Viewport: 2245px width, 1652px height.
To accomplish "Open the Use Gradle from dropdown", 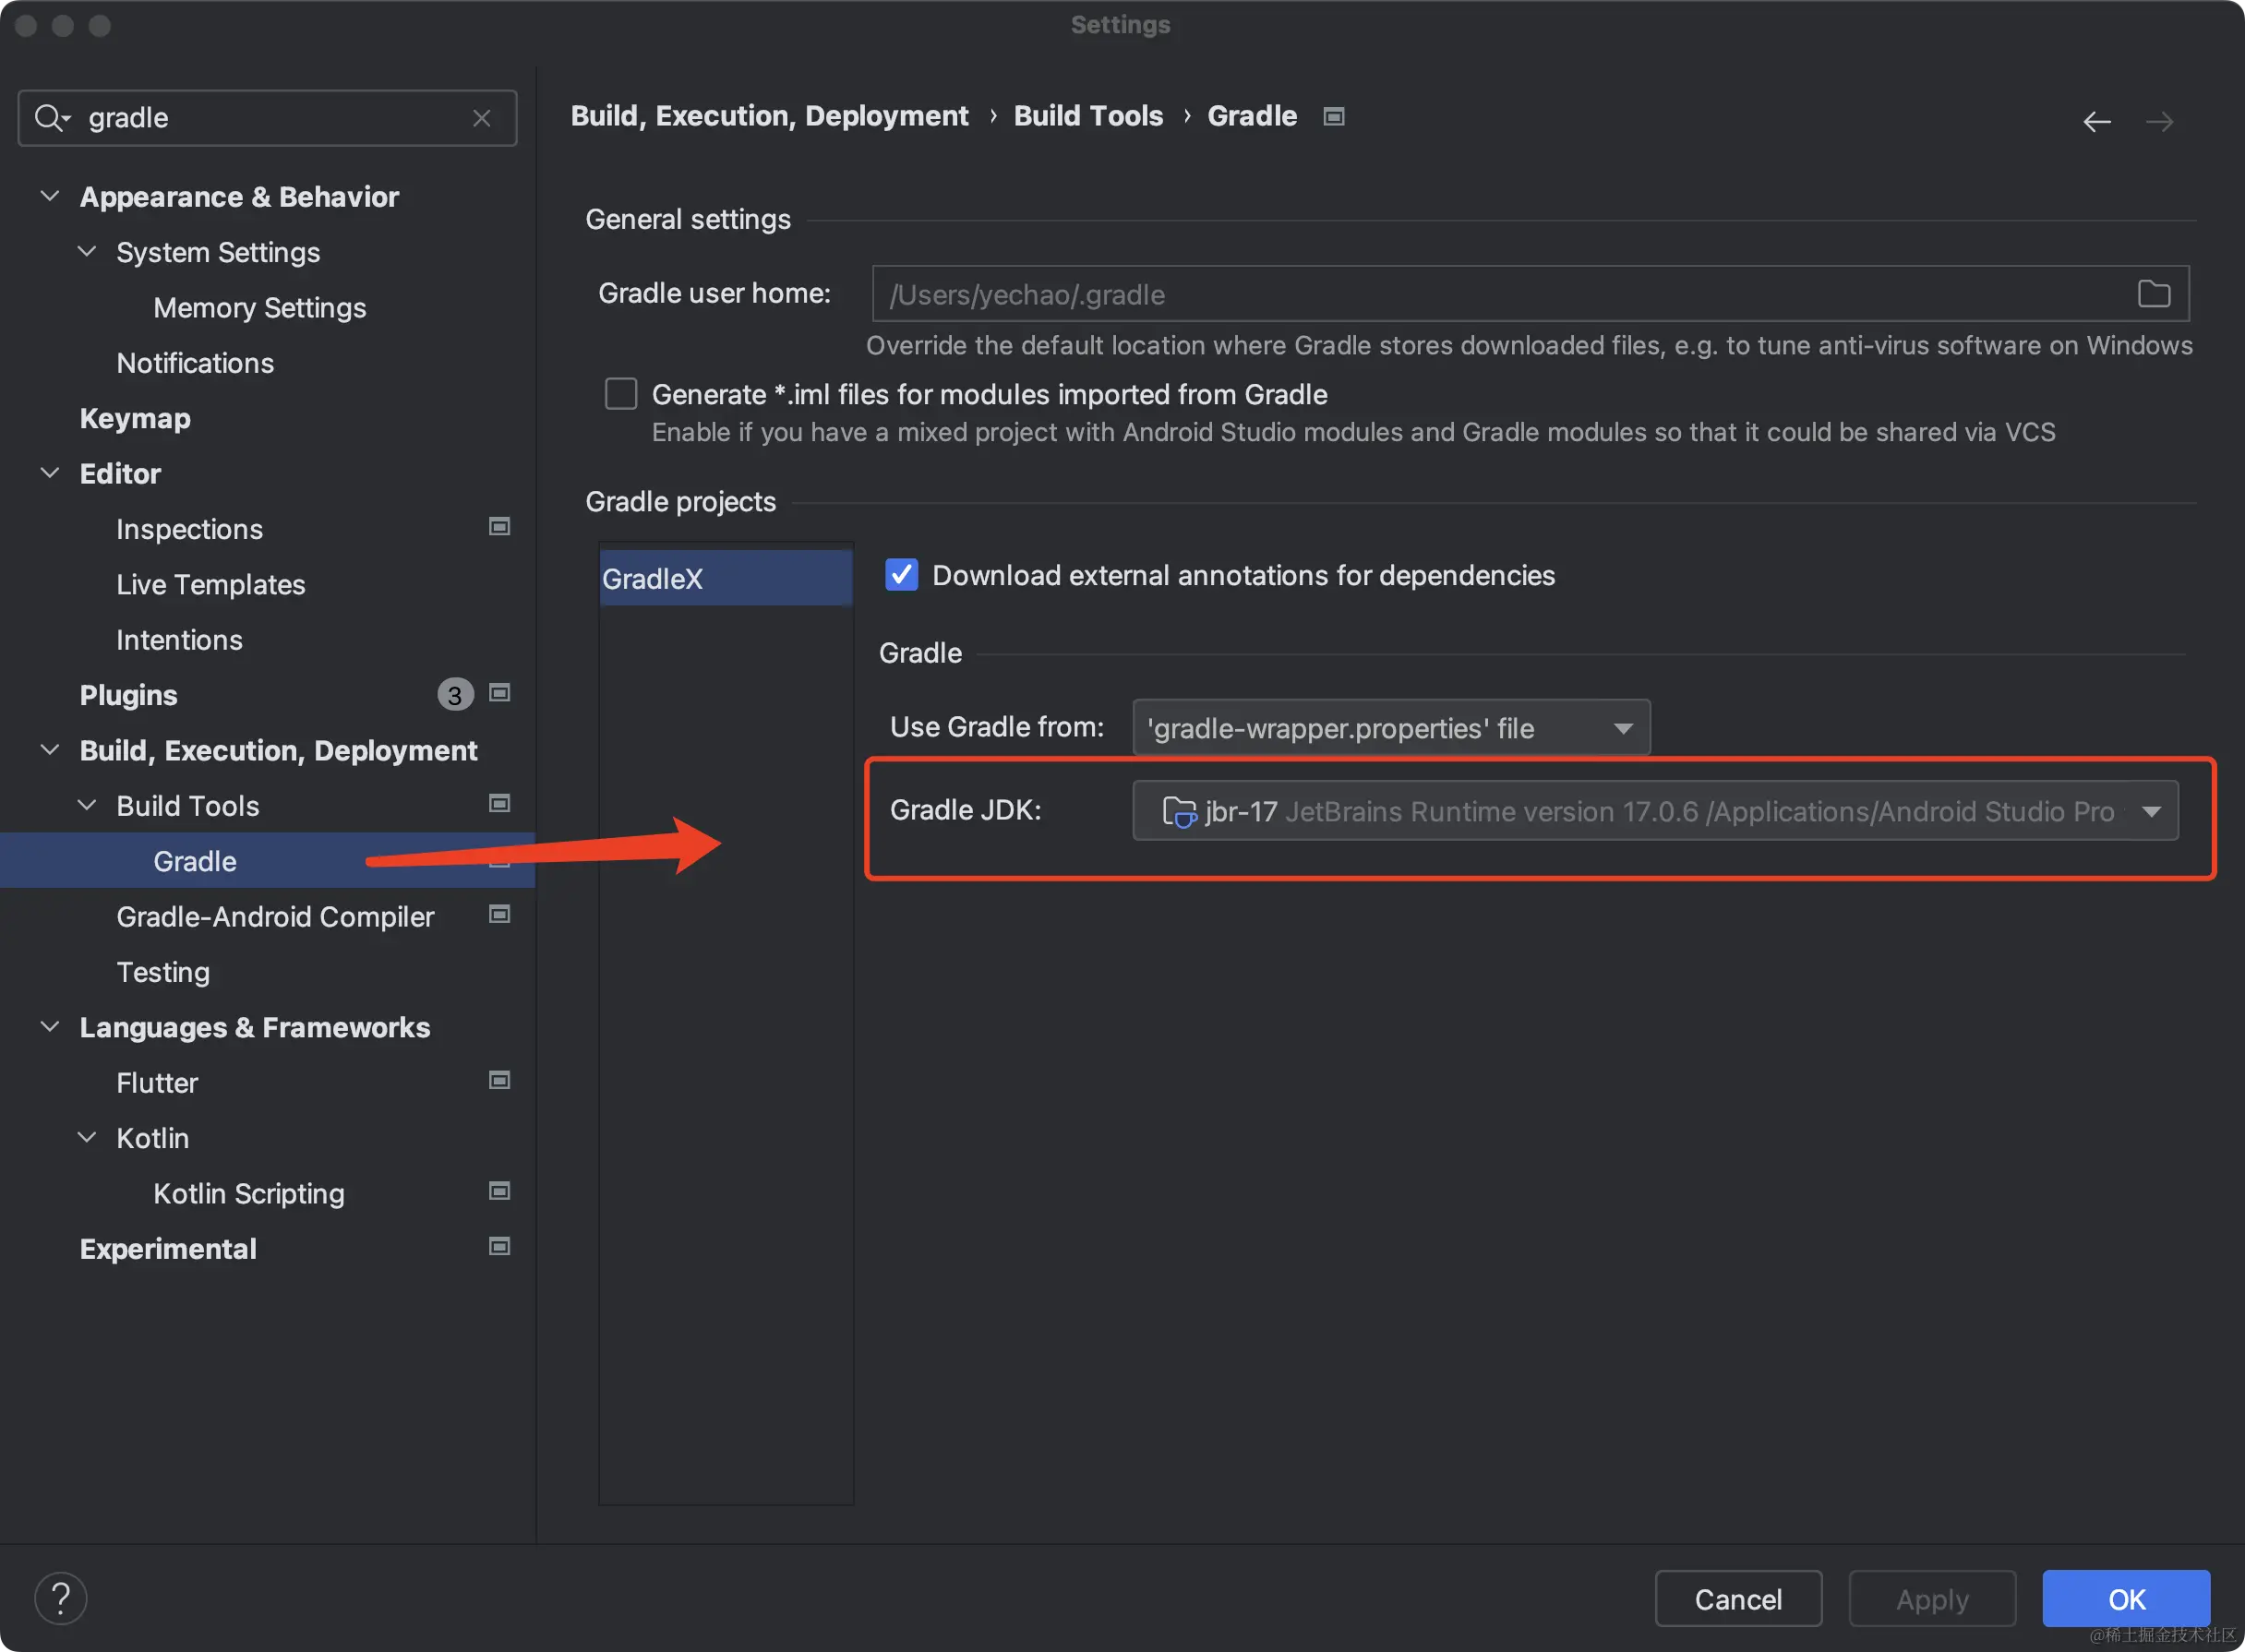I will point(1390,728).
